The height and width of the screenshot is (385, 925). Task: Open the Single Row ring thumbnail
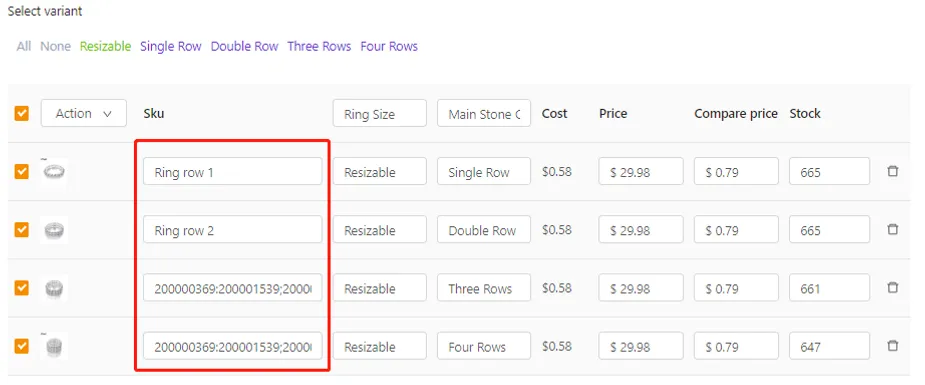point(55,172)
